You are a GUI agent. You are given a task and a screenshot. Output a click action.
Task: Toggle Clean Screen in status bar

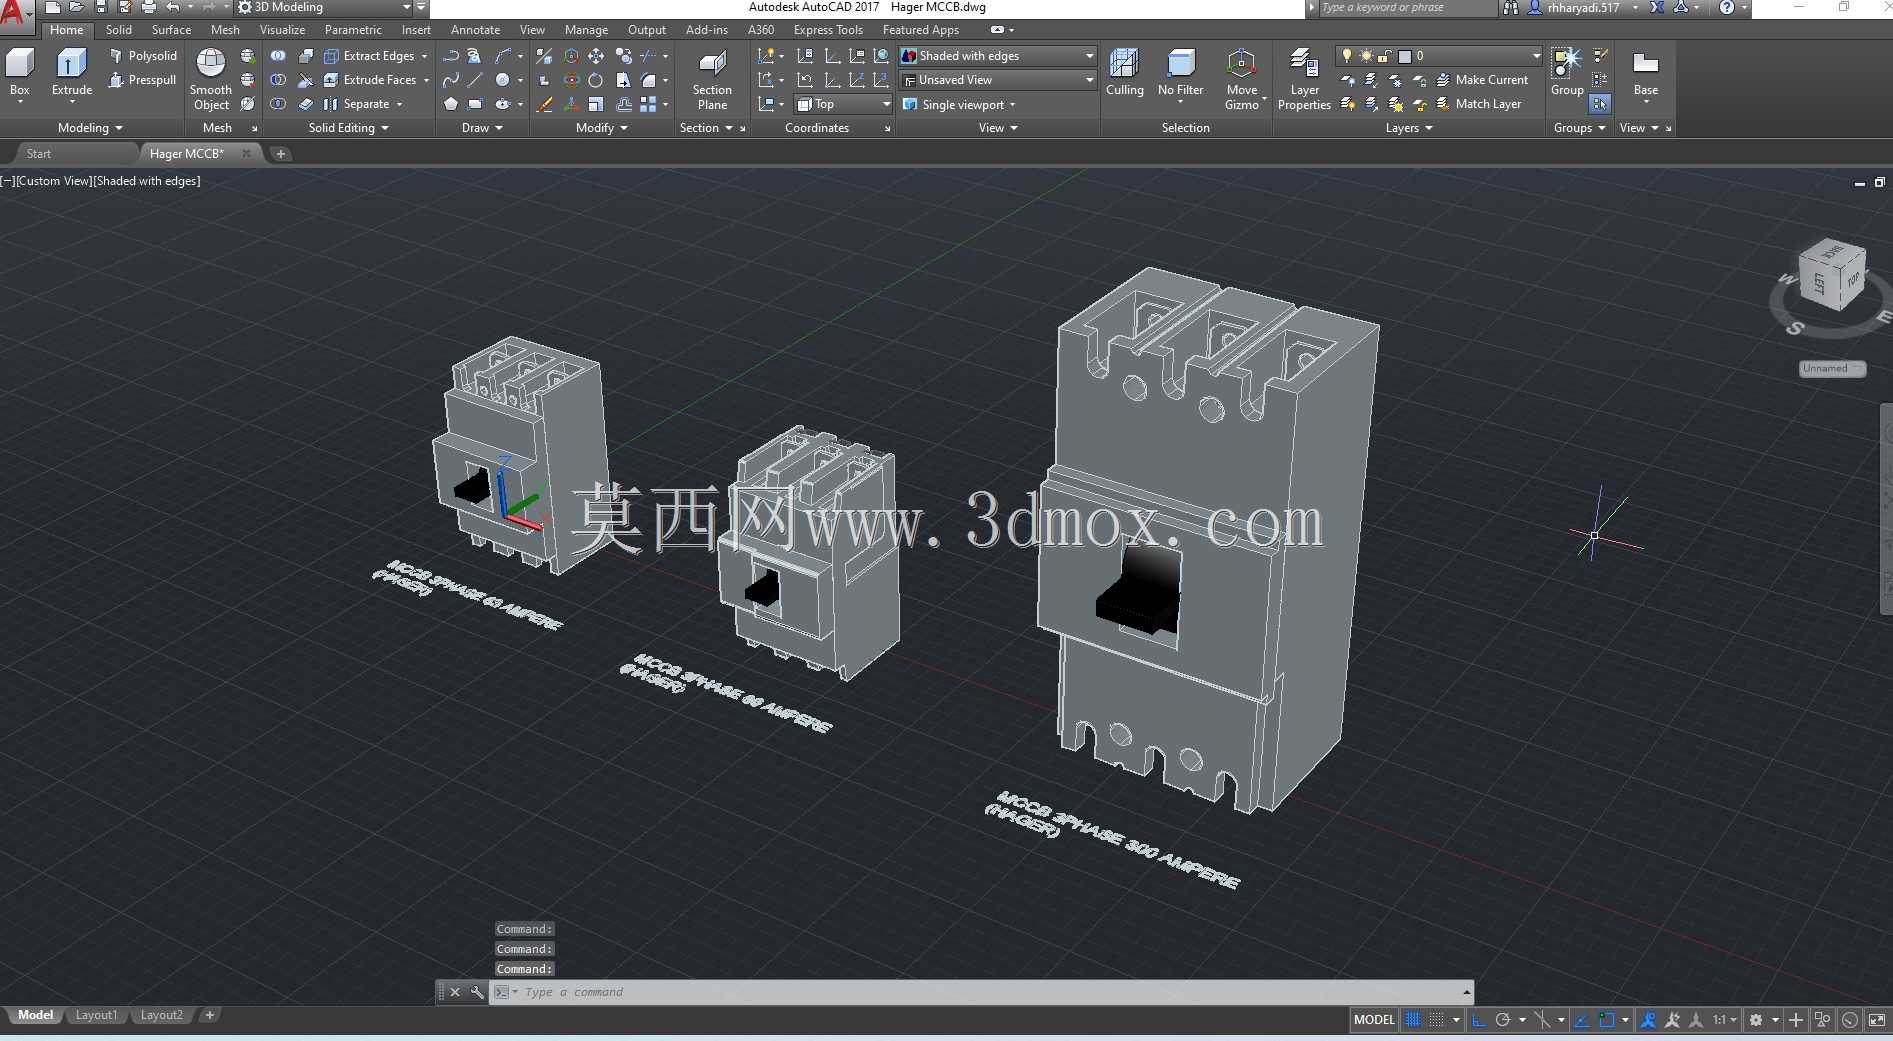(1877, 1020)
